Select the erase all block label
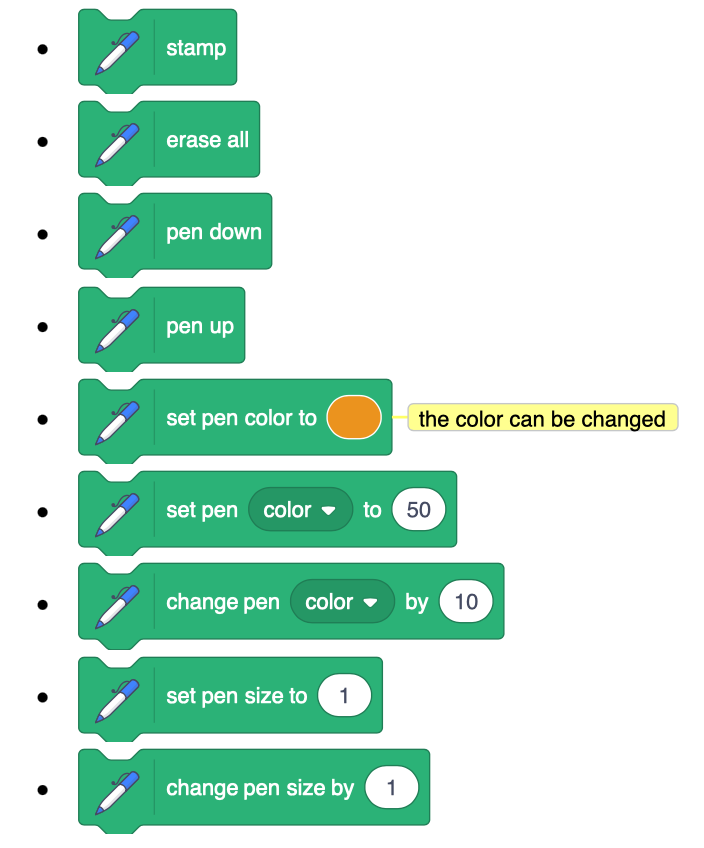This screenshot has width=704, height=848. pyautogui.click(x=208, y=140)
